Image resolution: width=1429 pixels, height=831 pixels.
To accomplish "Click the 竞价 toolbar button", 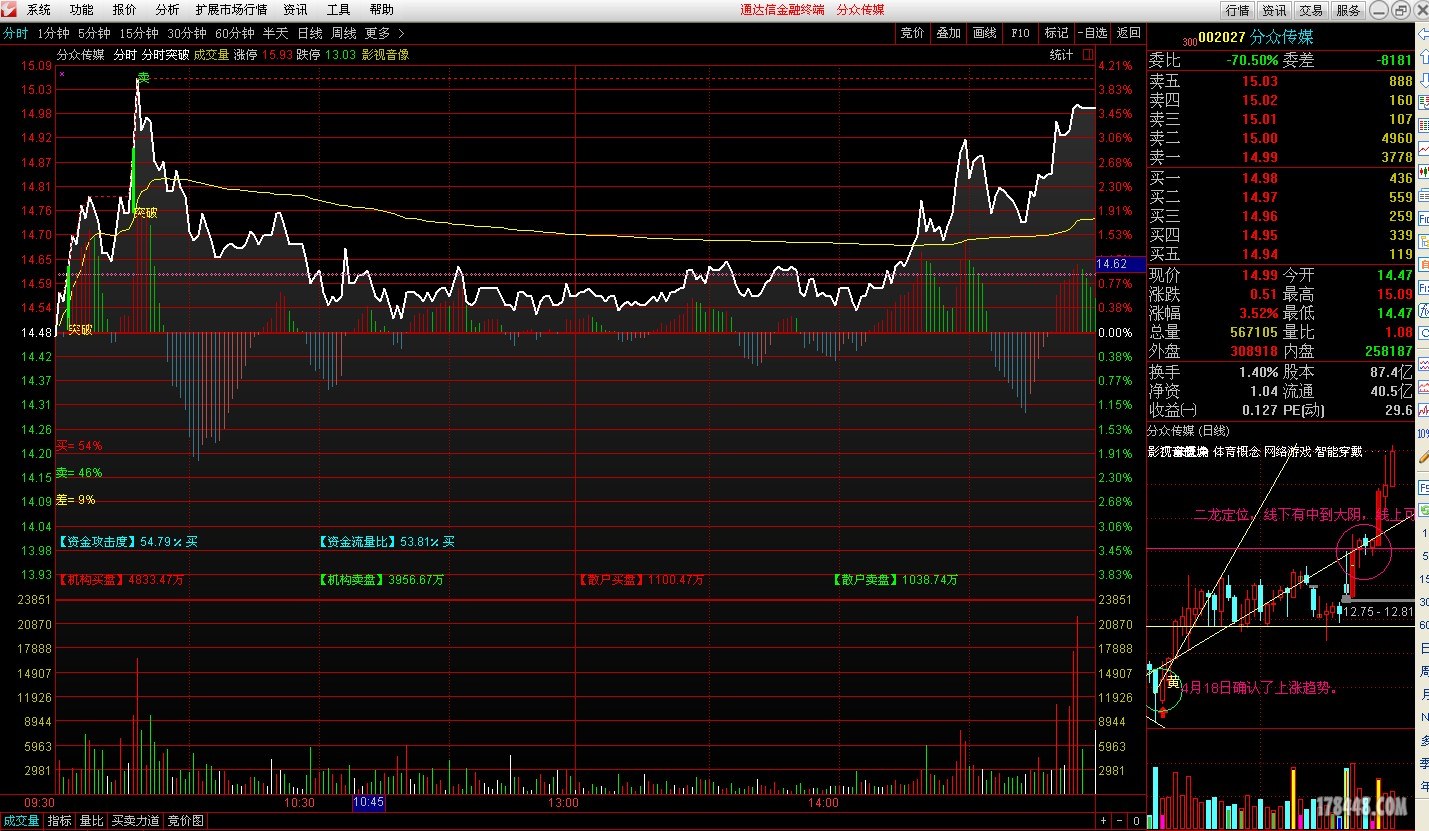I will click(x=912, y=33).
